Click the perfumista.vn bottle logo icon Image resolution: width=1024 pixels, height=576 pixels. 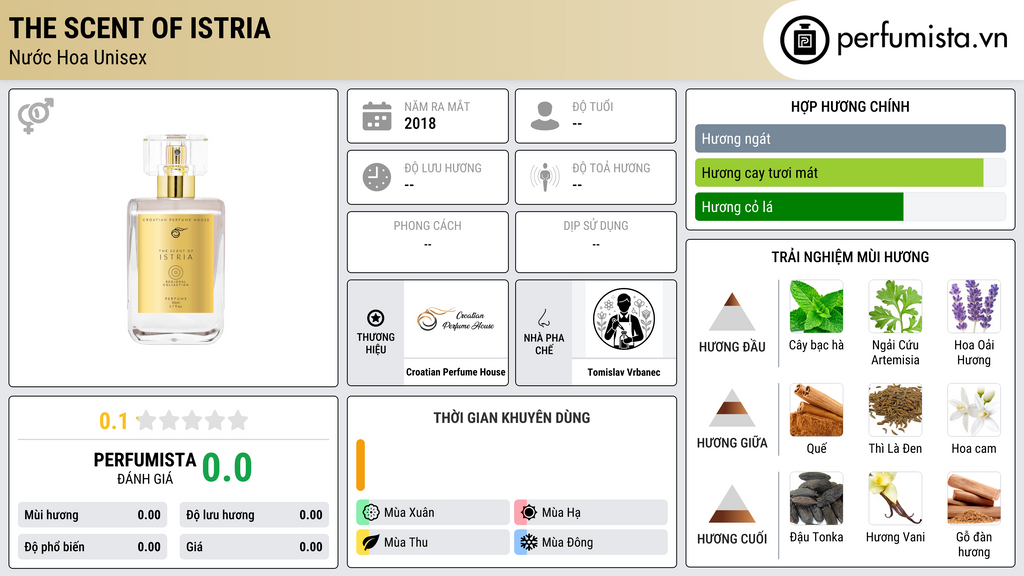(x=804, y=40)
